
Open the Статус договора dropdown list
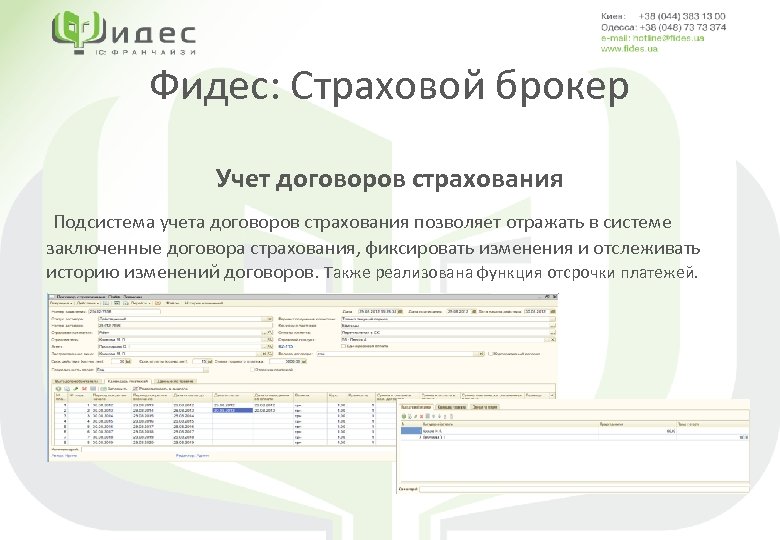click(269, 319)
